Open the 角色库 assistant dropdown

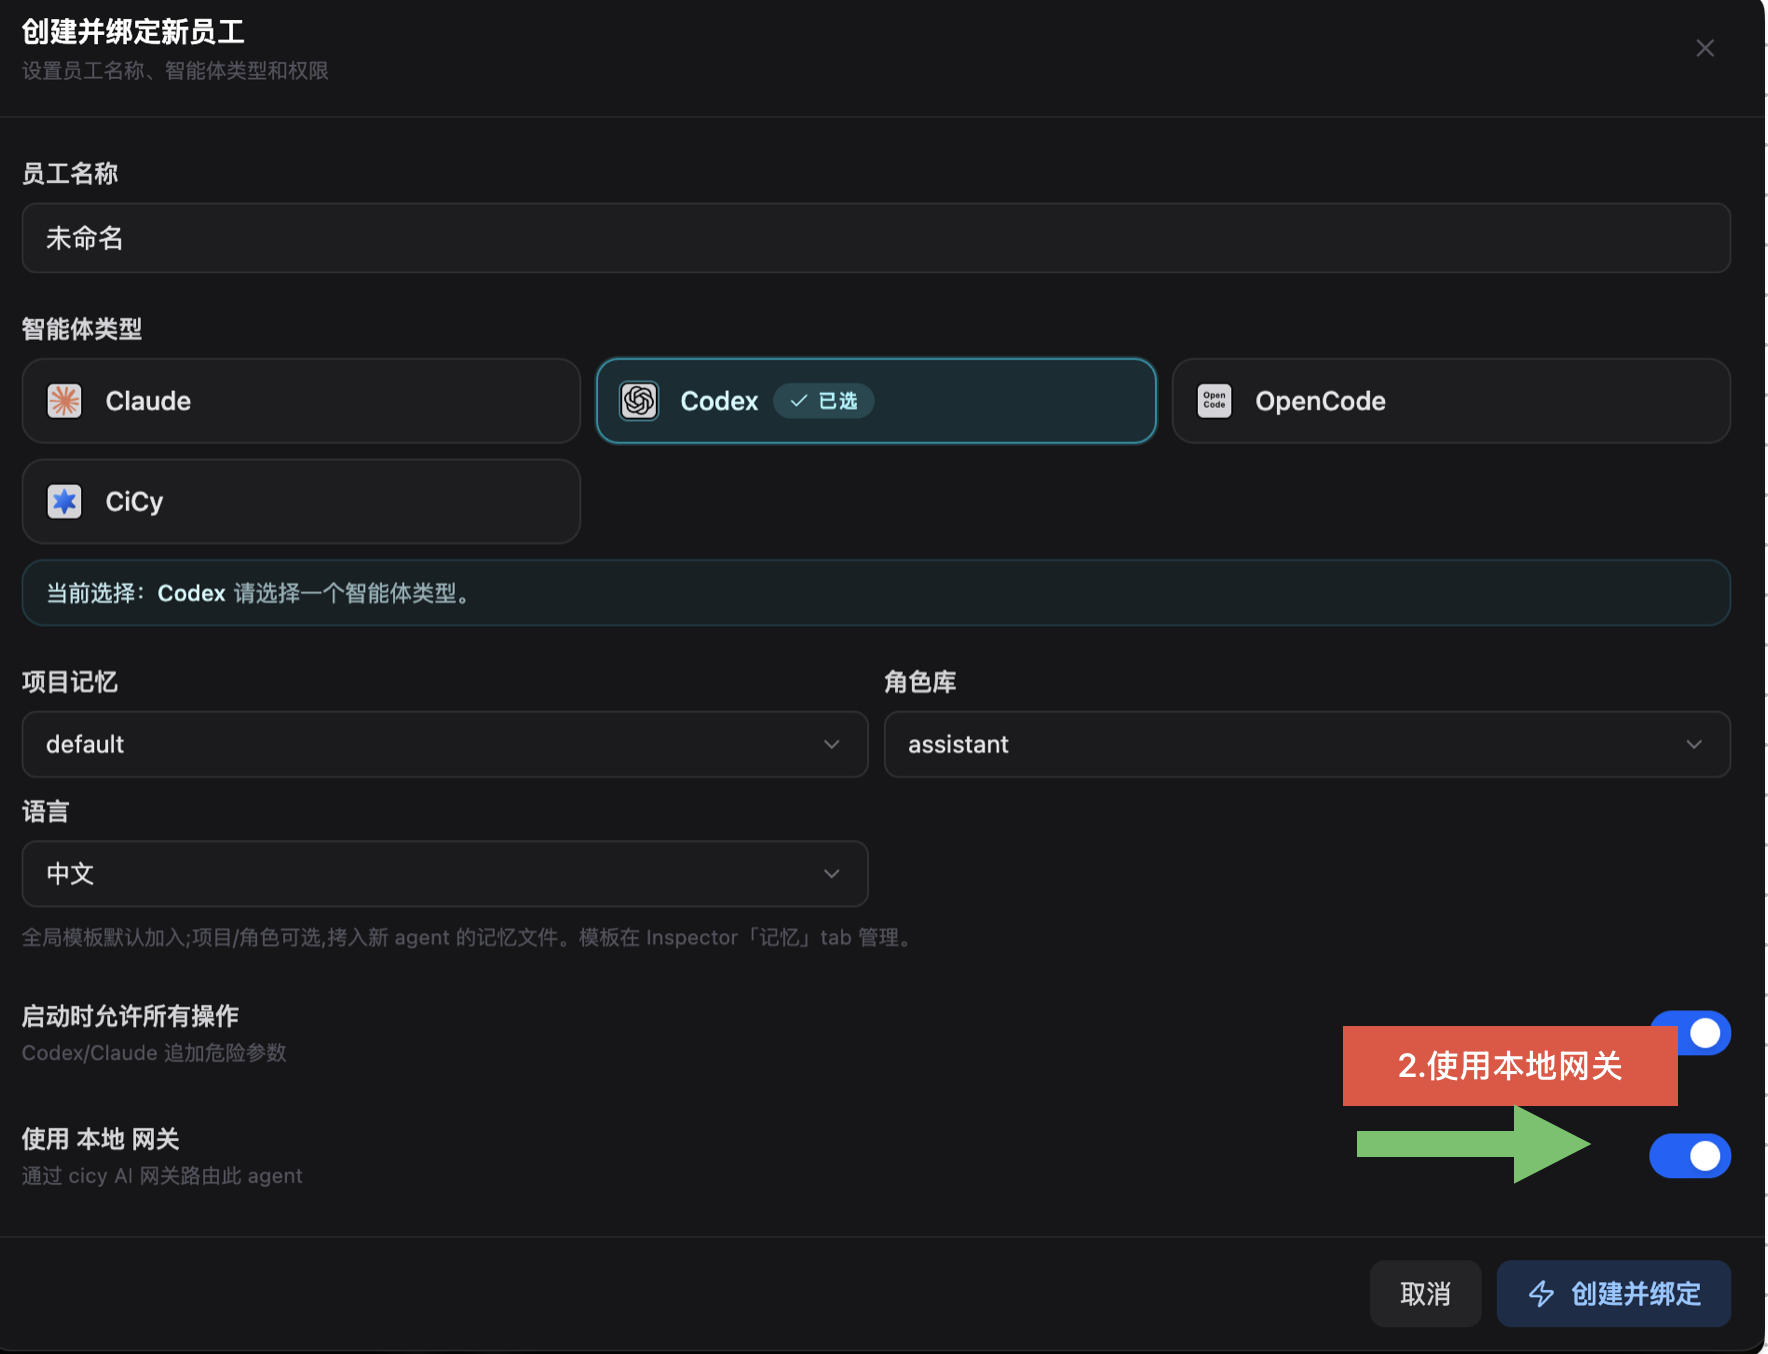point(1307,744)
